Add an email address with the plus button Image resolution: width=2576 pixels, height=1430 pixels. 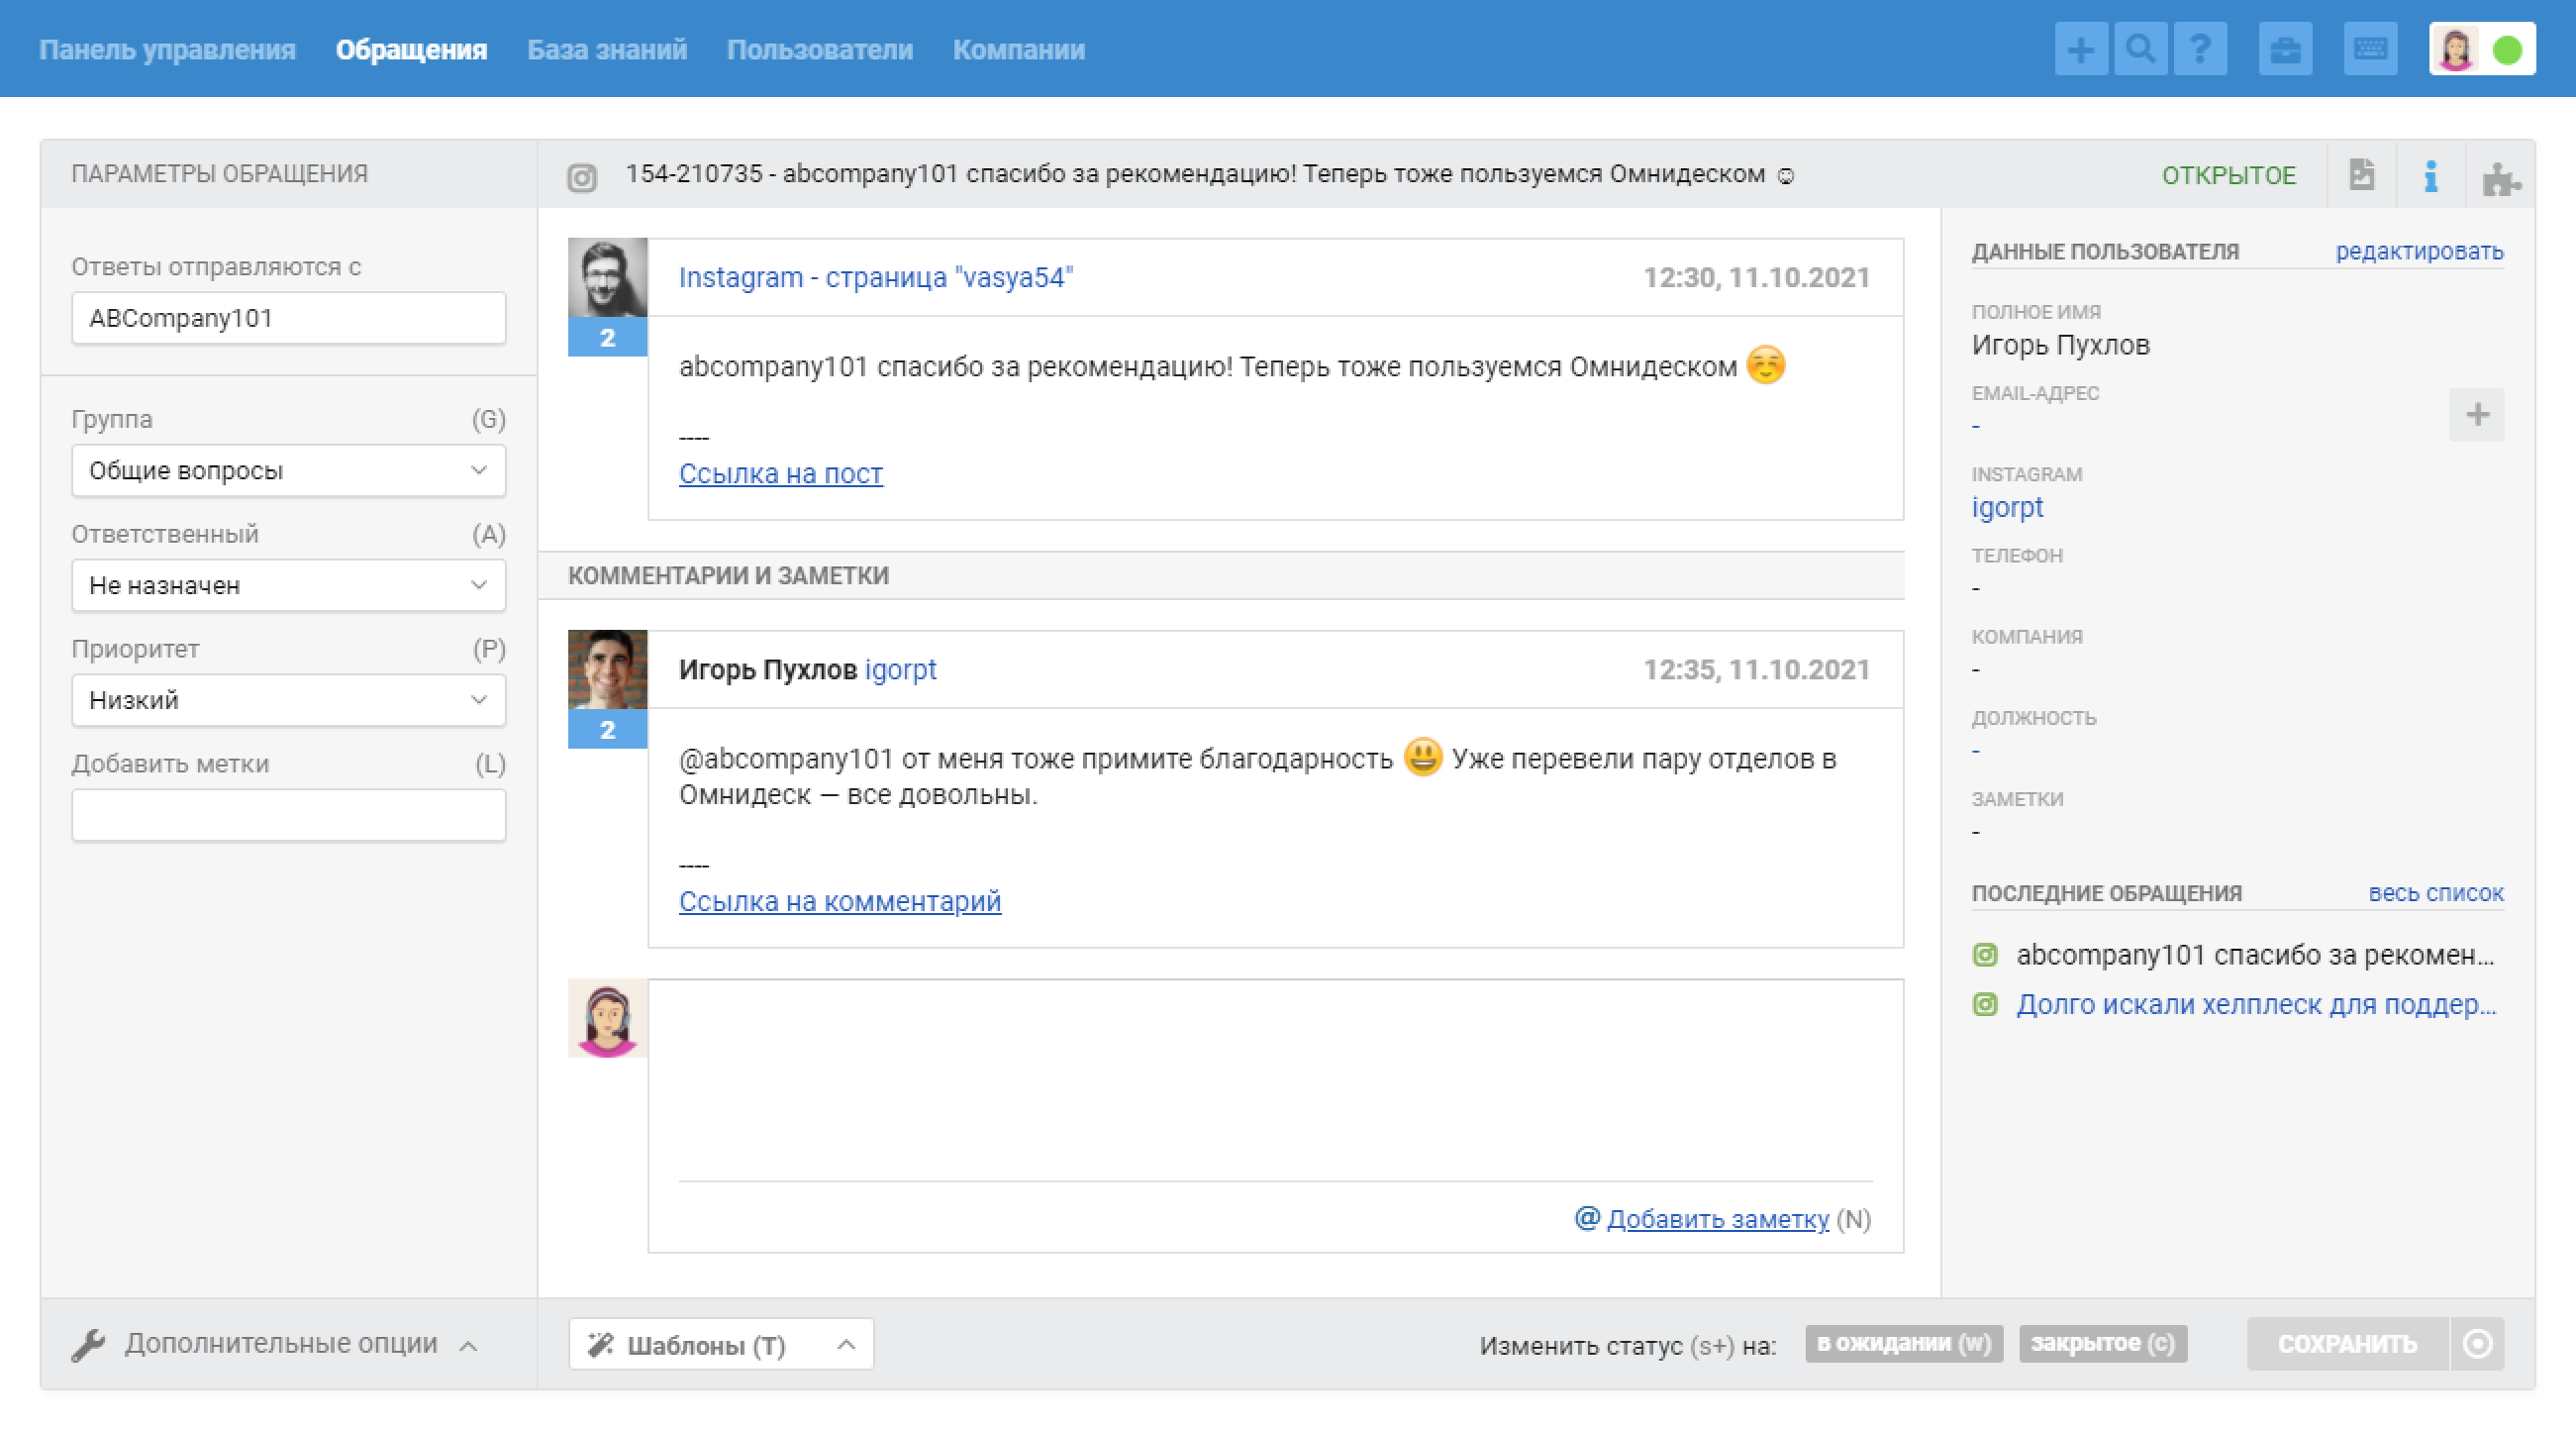point(2477,414)
